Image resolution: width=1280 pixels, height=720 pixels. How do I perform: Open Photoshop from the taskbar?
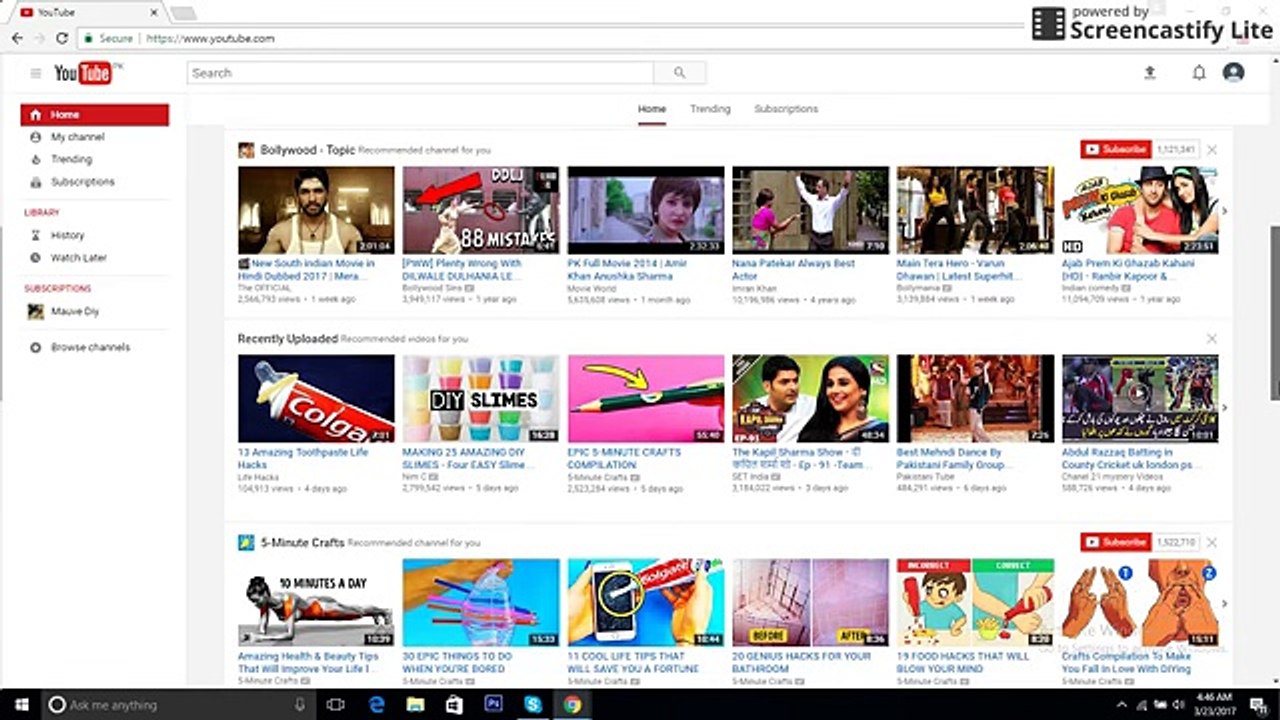(x=493, y=704)
